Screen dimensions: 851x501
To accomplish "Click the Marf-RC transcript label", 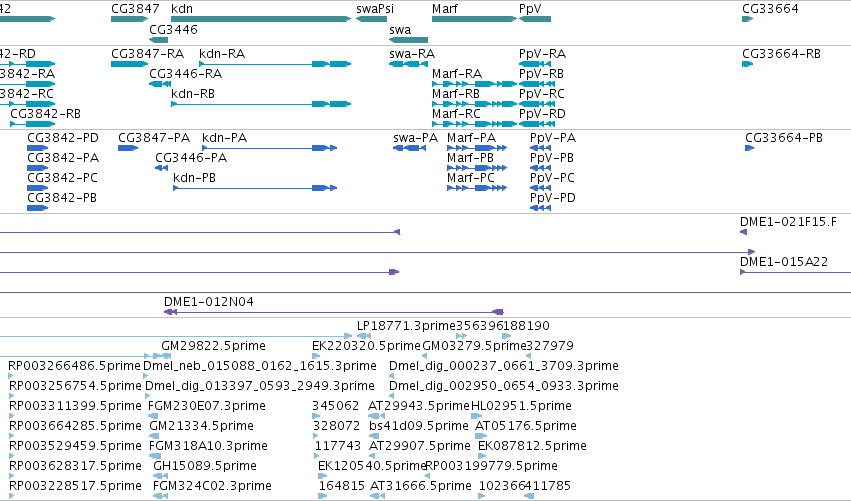I will click(x=456, y=114).
